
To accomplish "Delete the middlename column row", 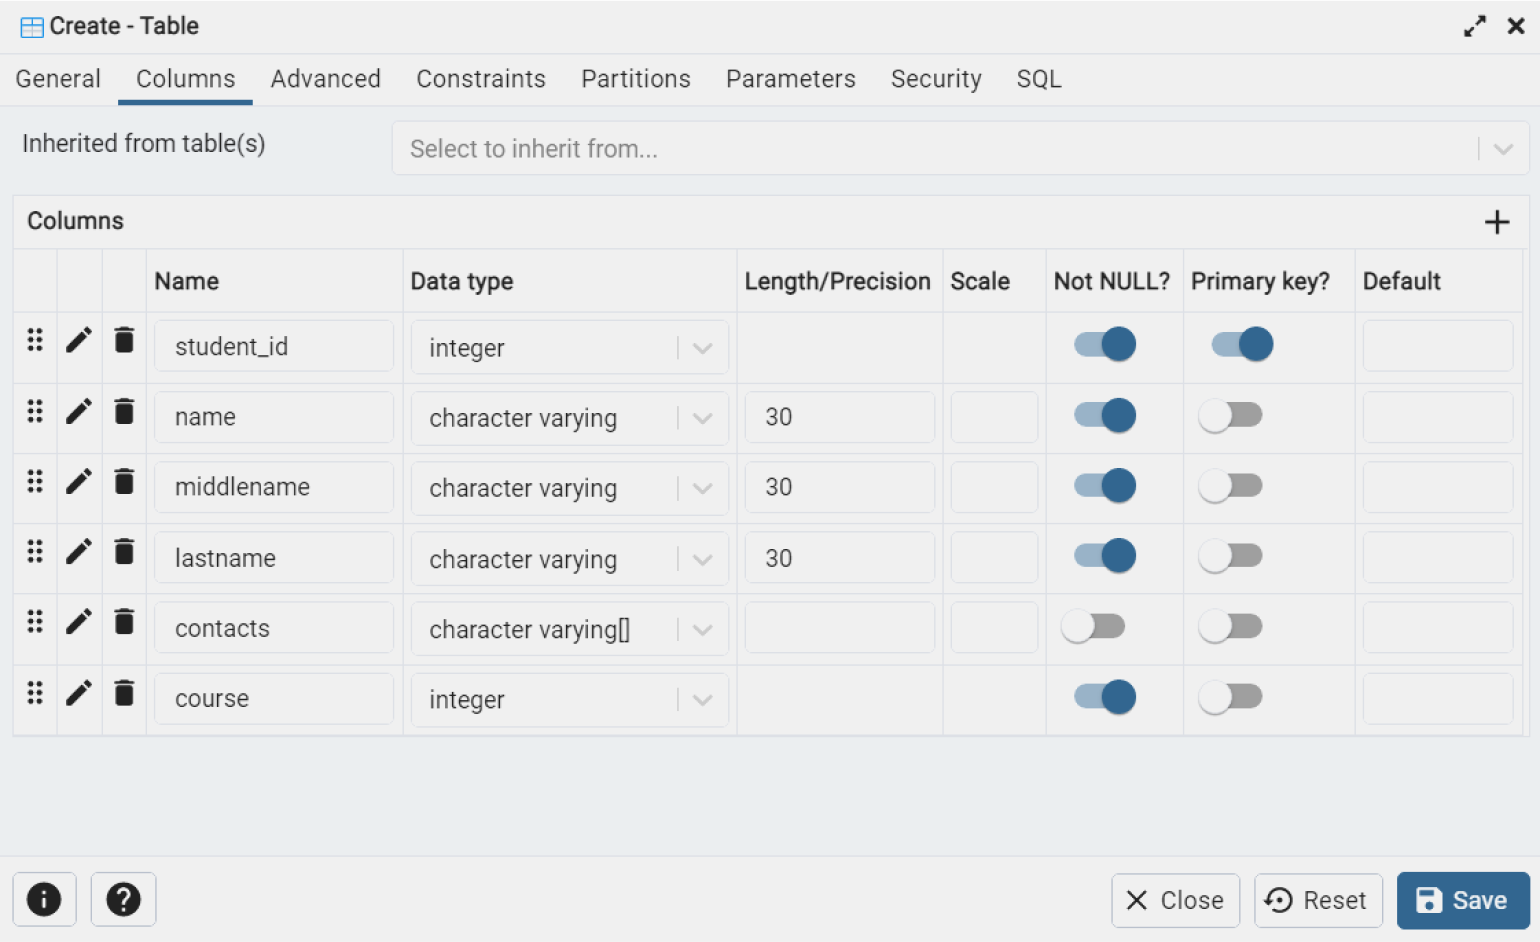I will click(x=124, y=481).
